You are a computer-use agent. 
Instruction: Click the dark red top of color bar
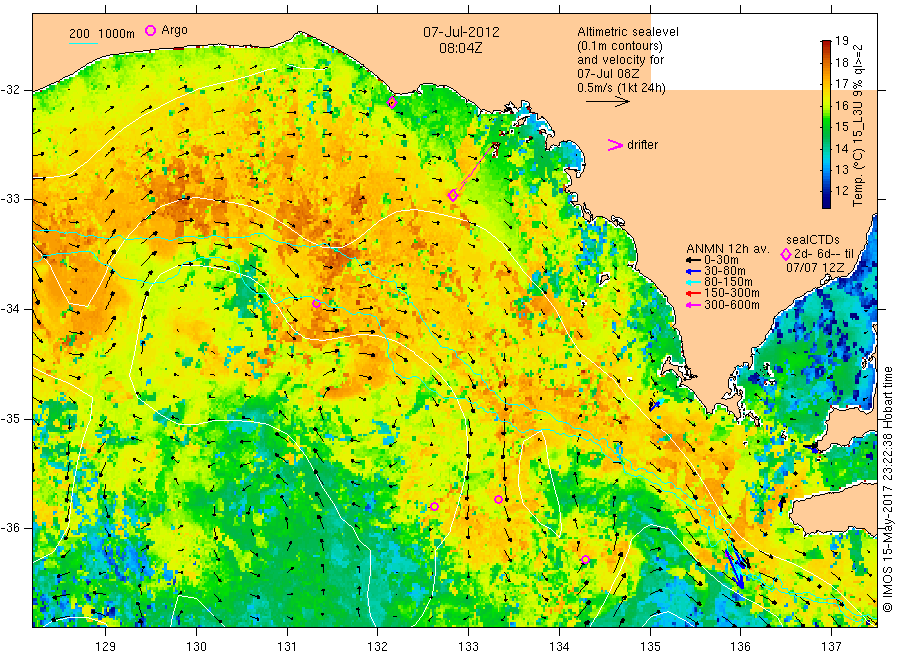[x=826, y=44]
